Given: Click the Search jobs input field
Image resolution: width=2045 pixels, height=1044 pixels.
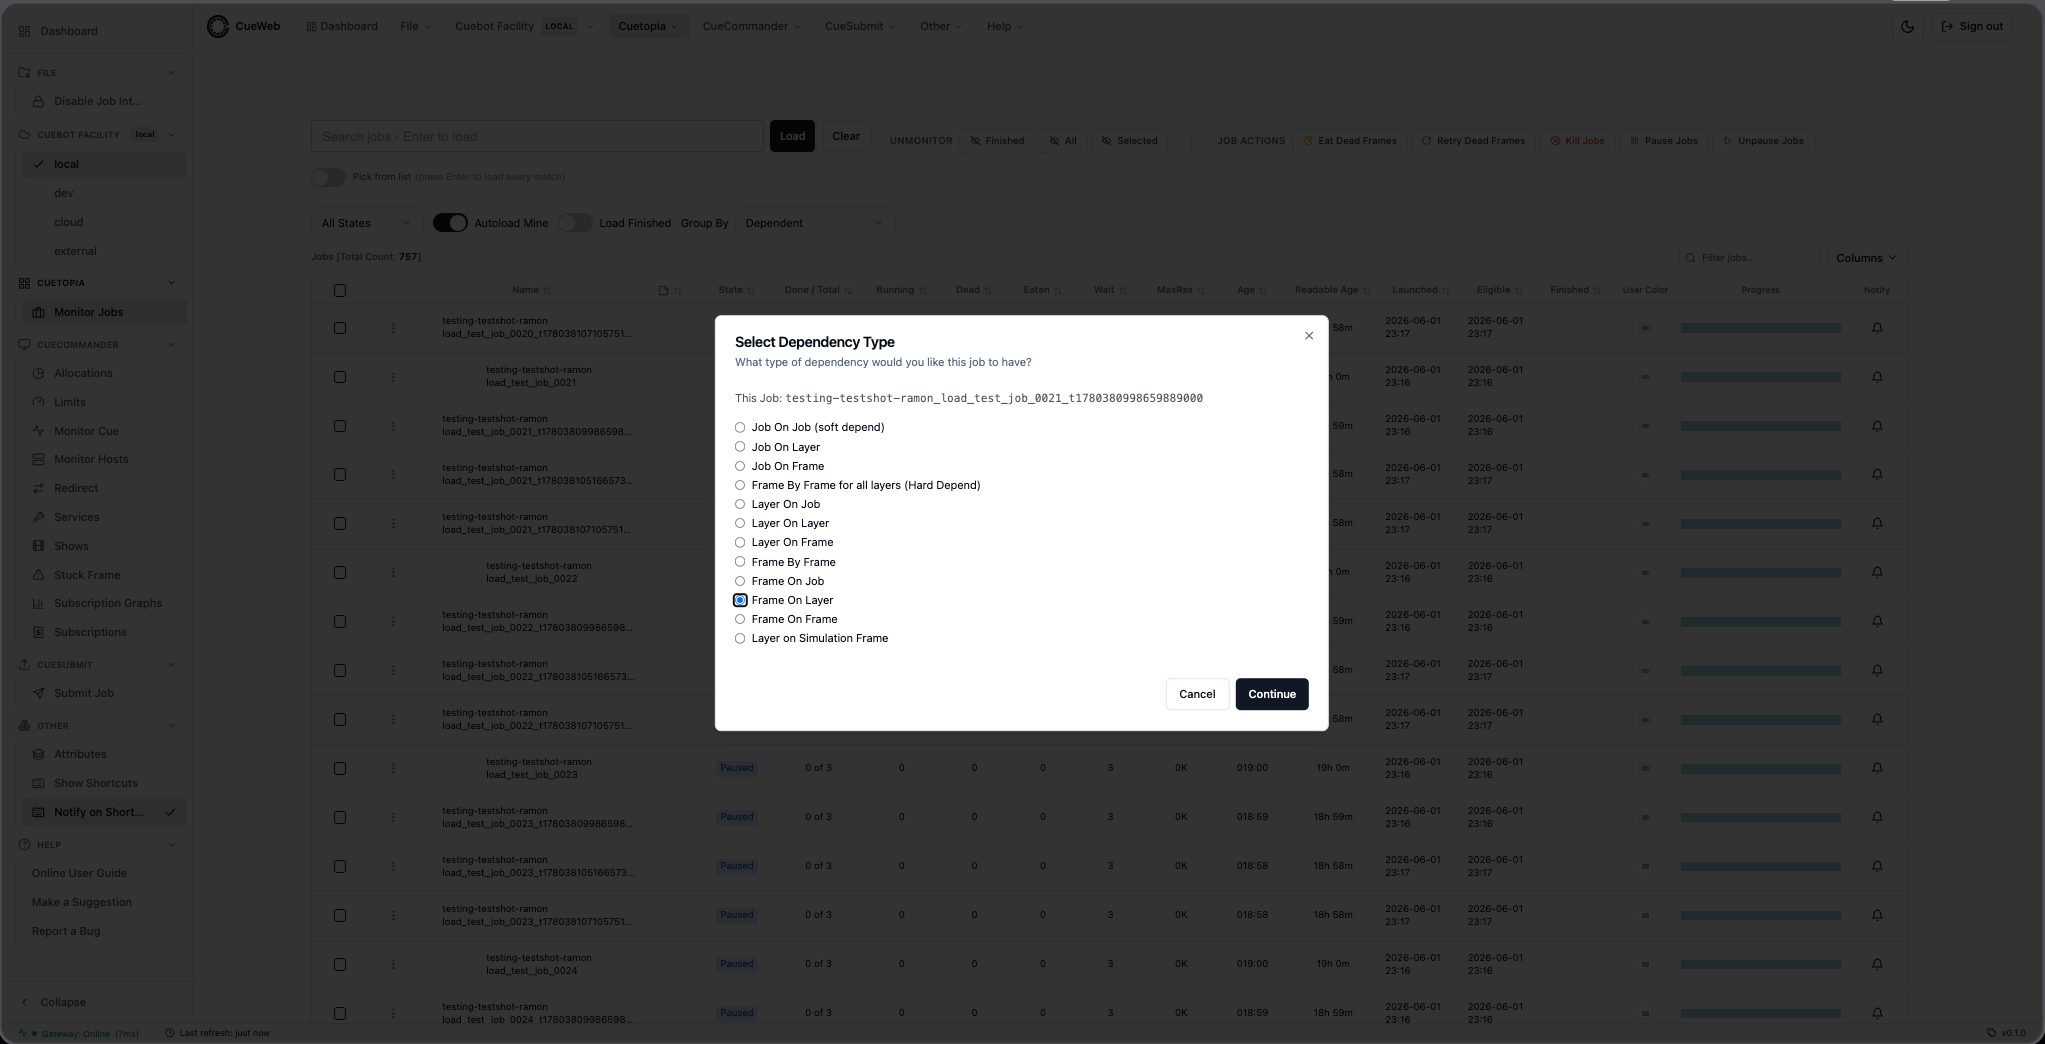Looking at the screenshot, I should [x=537, y=136].
